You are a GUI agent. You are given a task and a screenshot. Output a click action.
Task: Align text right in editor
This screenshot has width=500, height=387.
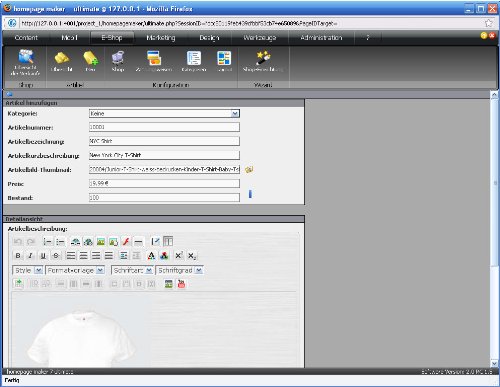click(96, 256)
